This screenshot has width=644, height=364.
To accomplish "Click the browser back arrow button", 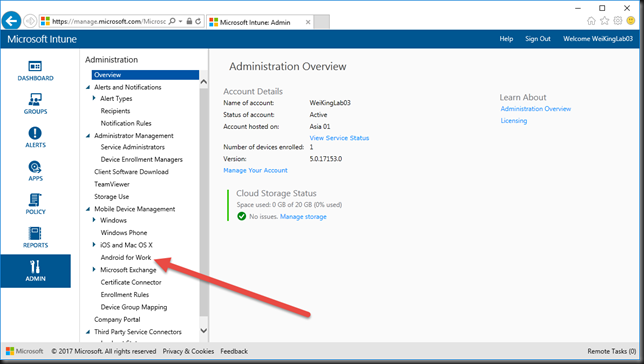I will (12, 21).
